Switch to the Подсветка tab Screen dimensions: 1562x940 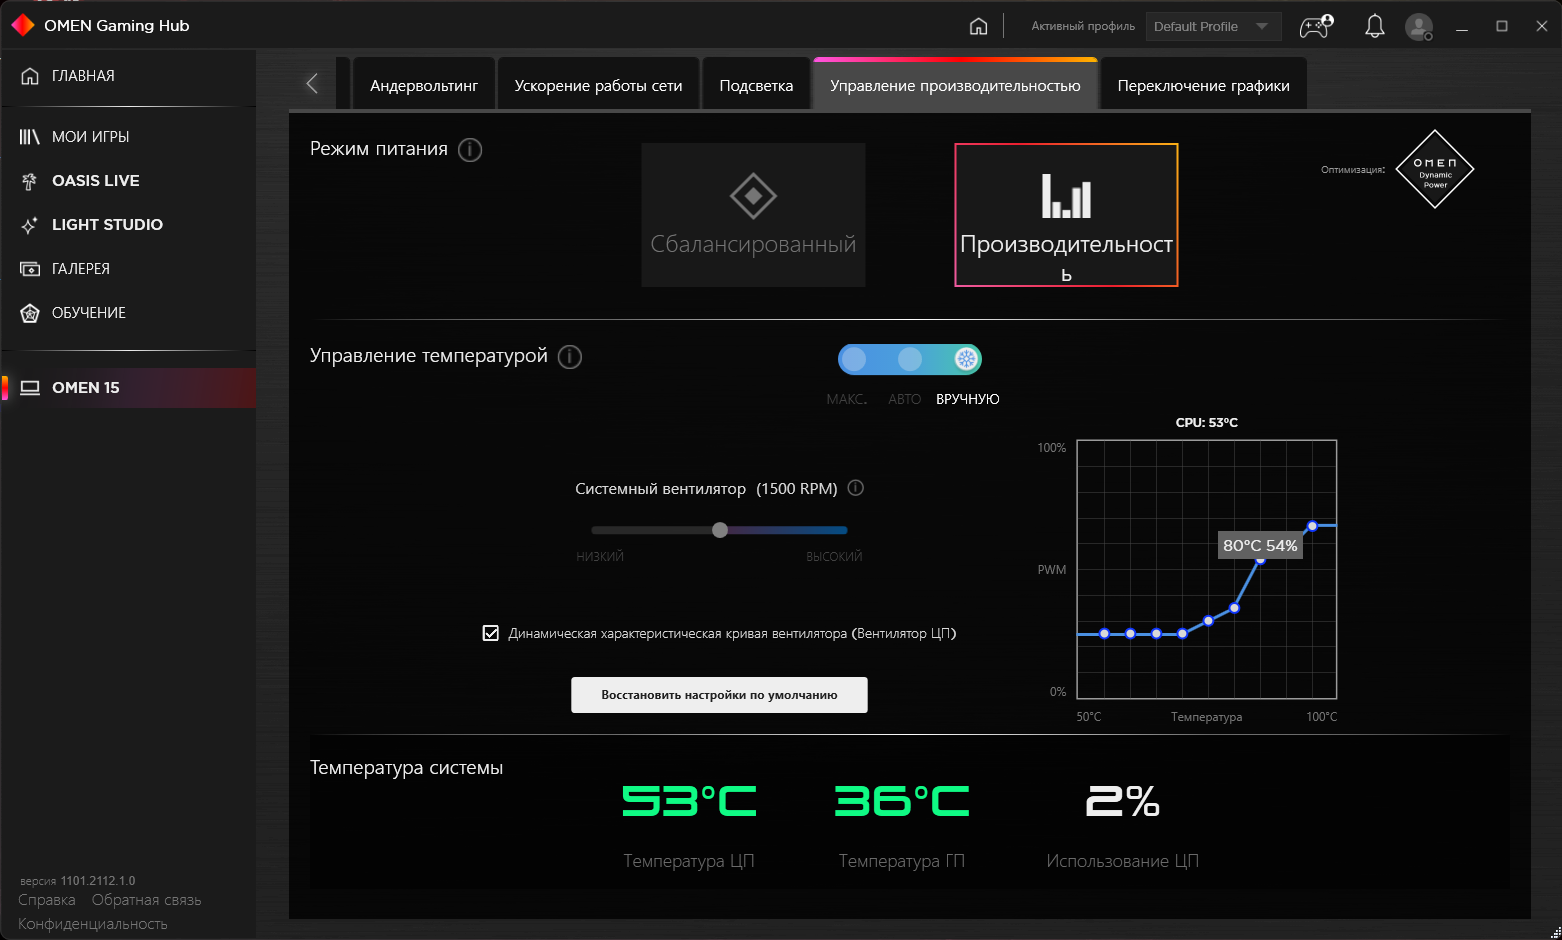(756, 85)
